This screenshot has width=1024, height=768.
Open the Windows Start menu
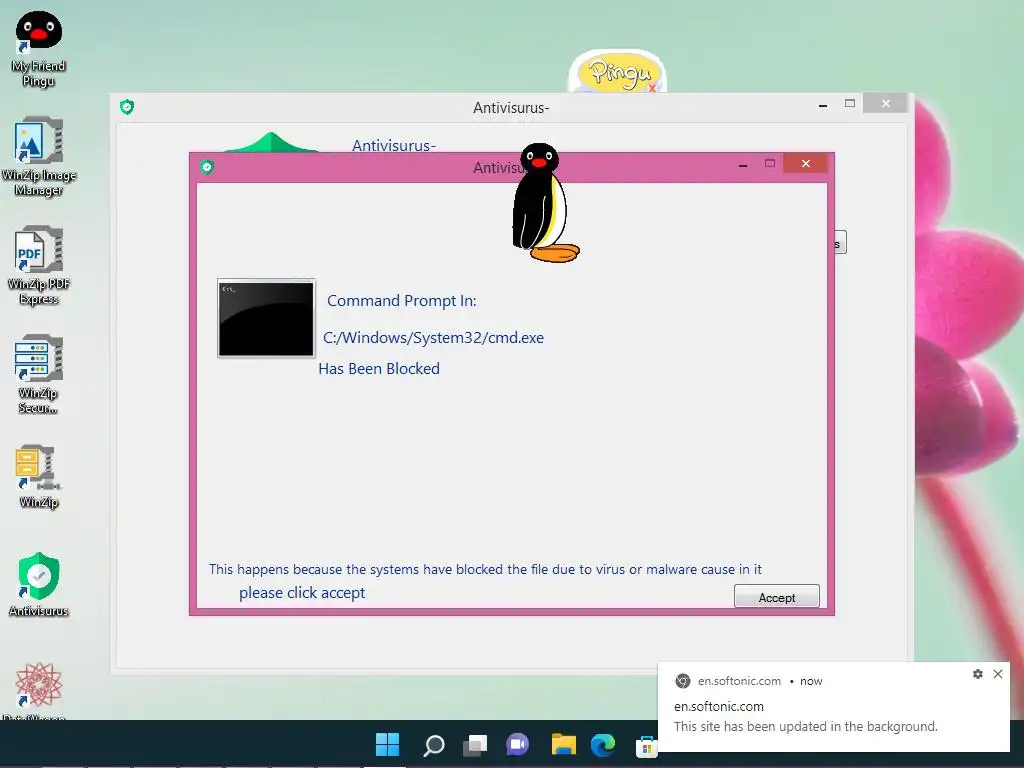click(x=387, y=744)
